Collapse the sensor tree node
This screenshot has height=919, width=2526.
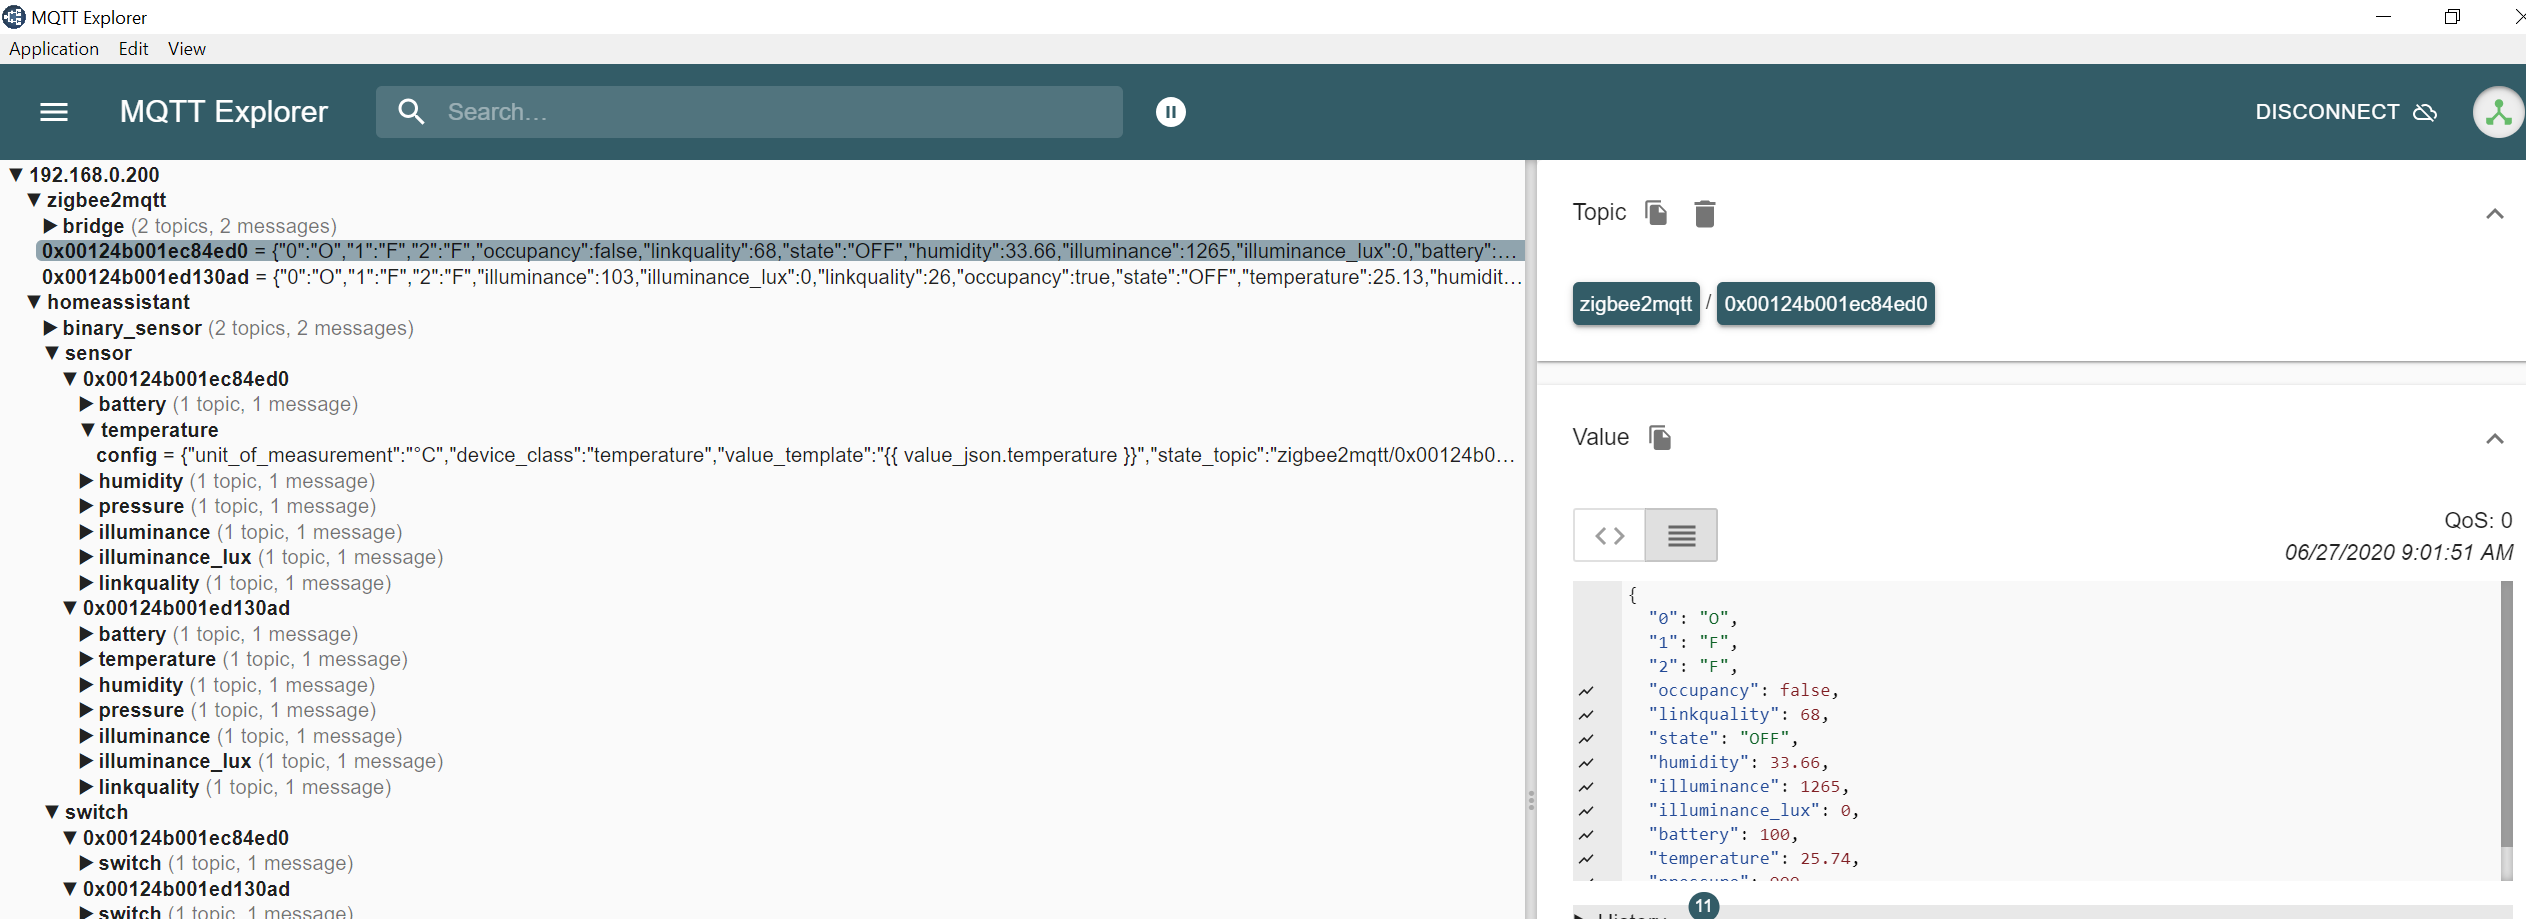pyautogui.click(x=52, y=353)
